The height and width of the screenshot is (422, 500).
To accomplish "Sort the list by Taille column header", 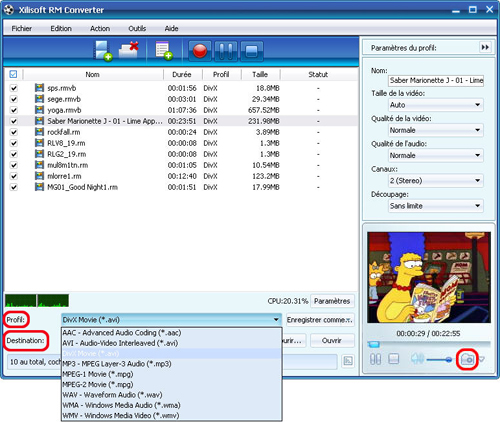I will [x=260, y=74].
